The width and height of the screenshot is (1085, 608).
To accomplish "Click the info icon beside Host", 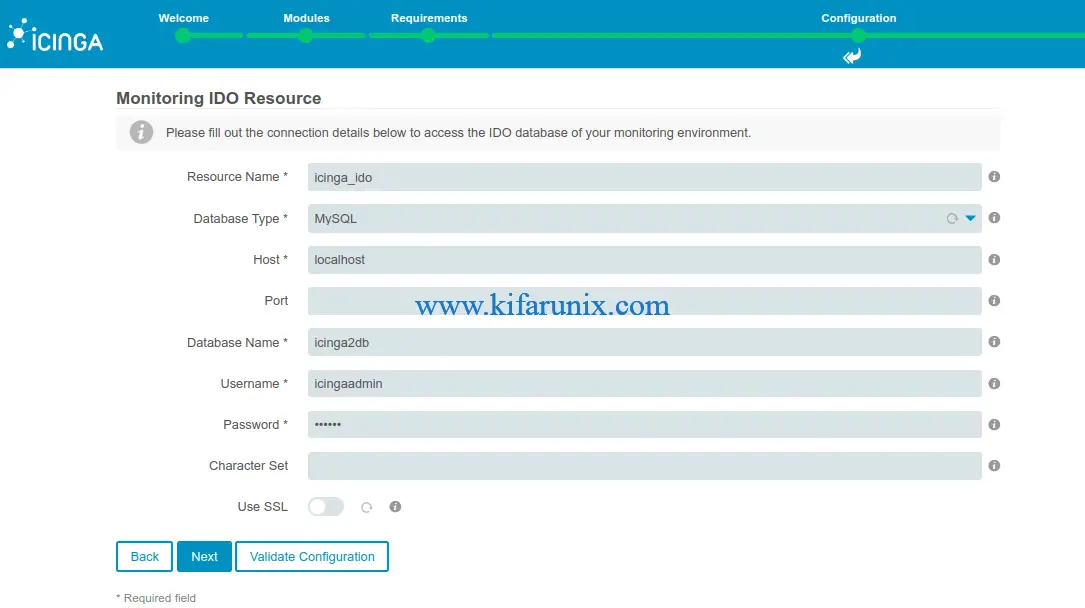I will (994, 259).
